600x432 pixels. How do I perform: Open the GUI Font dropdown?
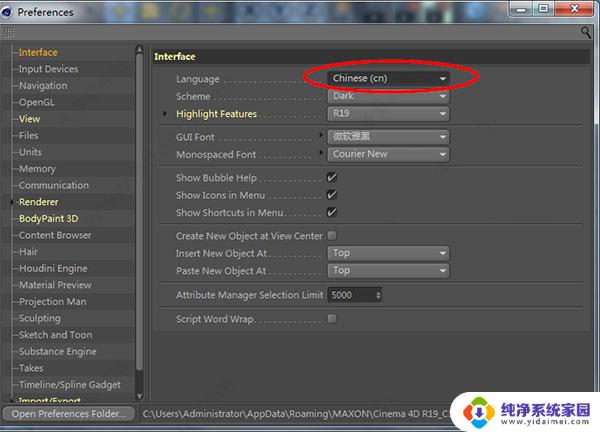(388, 137)
